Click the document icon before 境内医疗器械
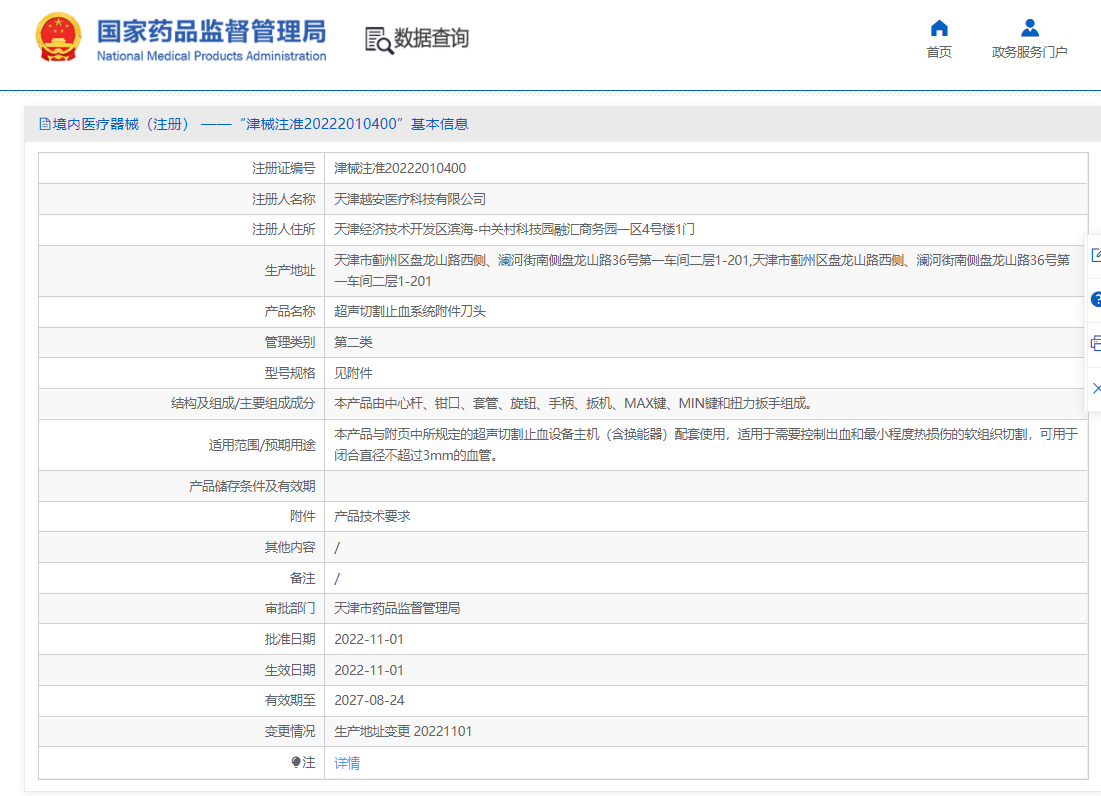The image size is (1101, 796). click(x=45, y=124)
